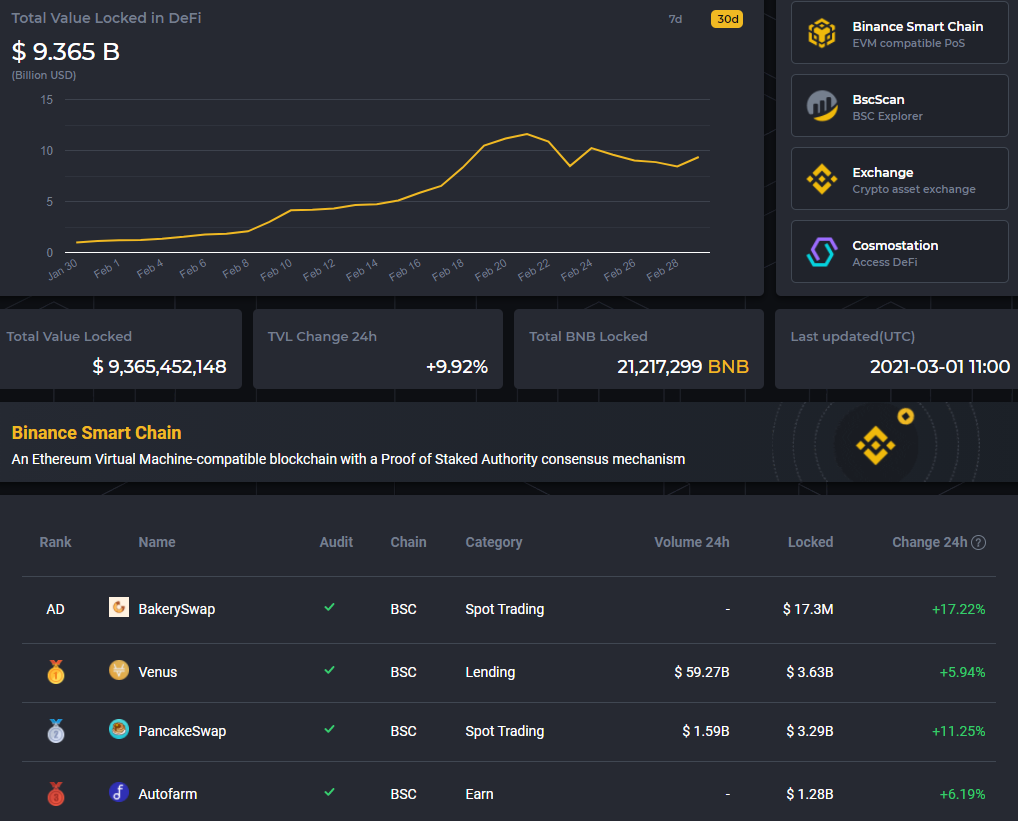Select the 30d chart timeframe
Viewport: 1018px width, 821px height.
727,18
